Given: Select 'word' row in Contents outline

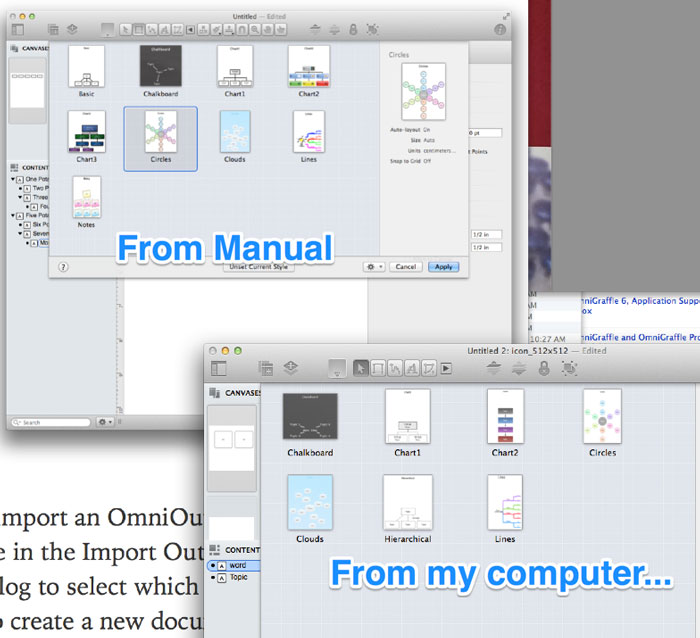Looking at the screenshot, I should [x=234, y=565].
